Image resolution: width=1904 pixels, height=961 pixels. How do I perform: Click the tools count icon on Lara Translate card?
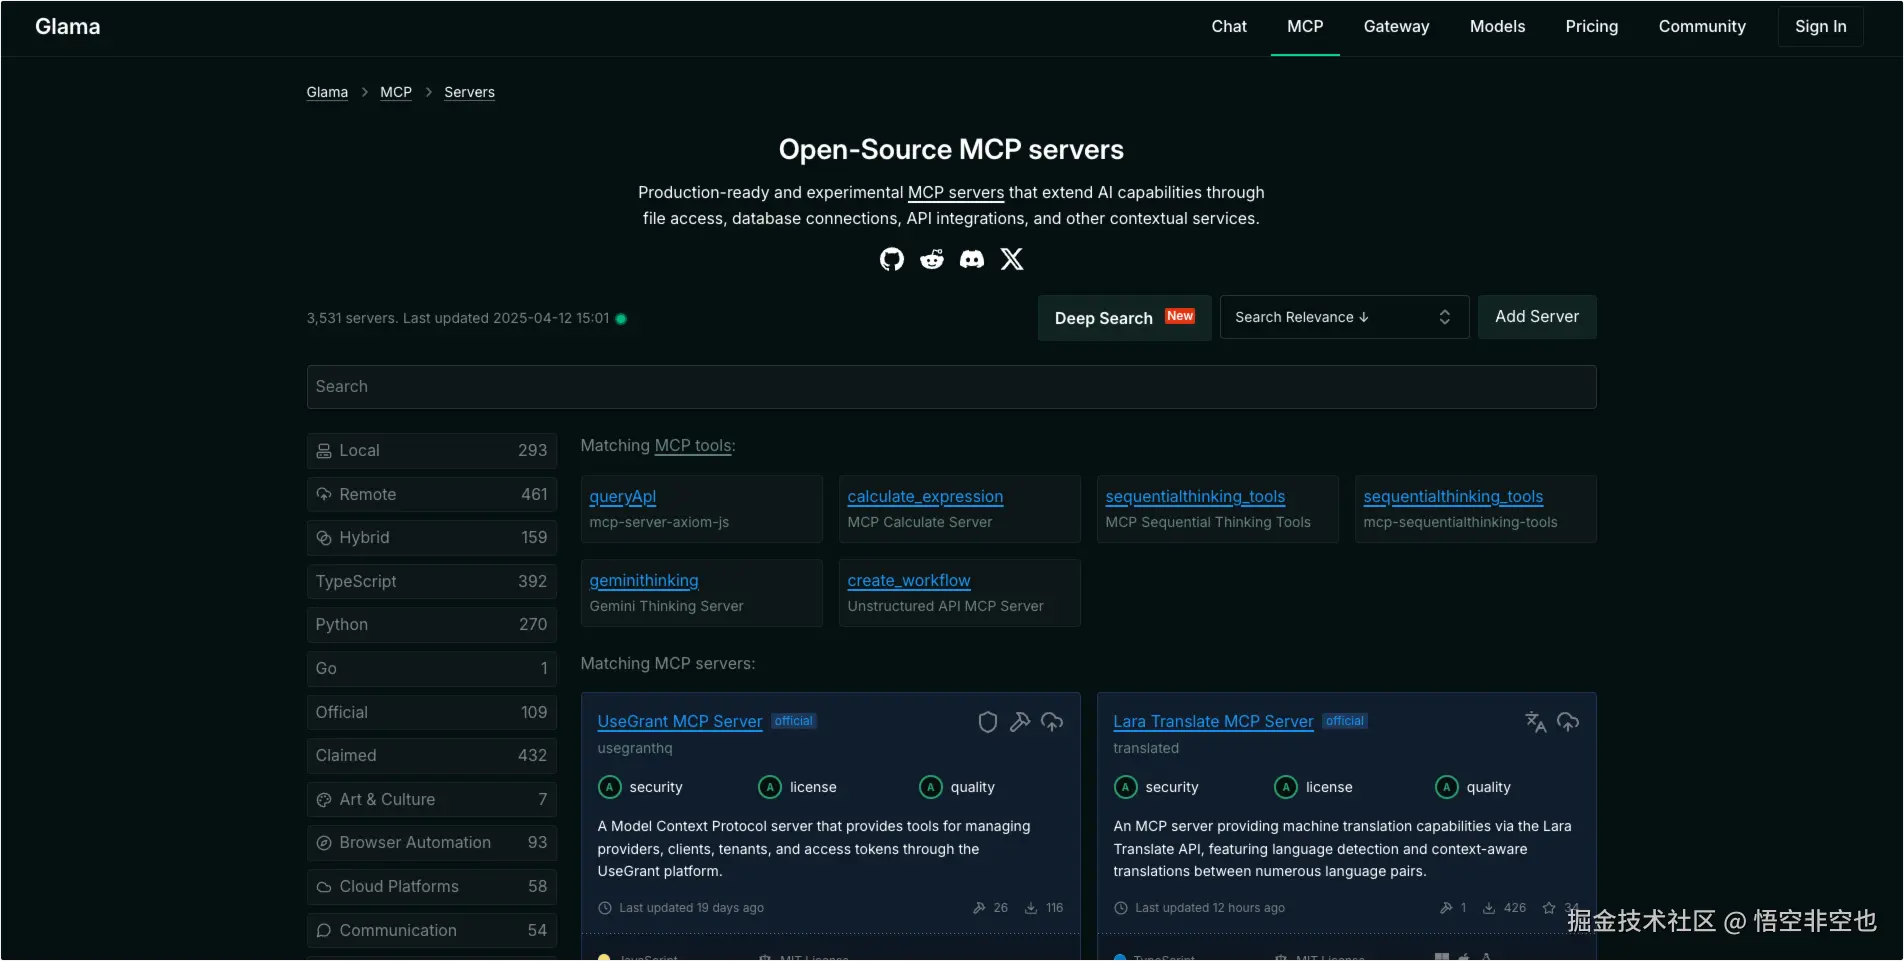point(1446,908)
